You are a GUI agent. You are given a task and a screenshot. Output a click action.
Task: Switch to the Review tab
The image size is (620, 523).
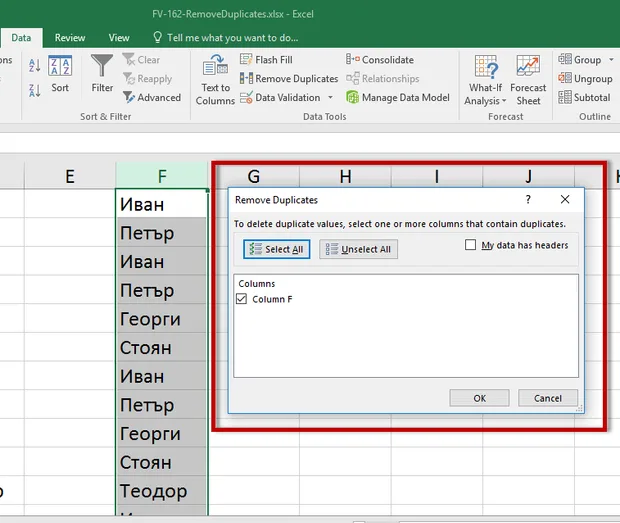(x=70, y=38)
